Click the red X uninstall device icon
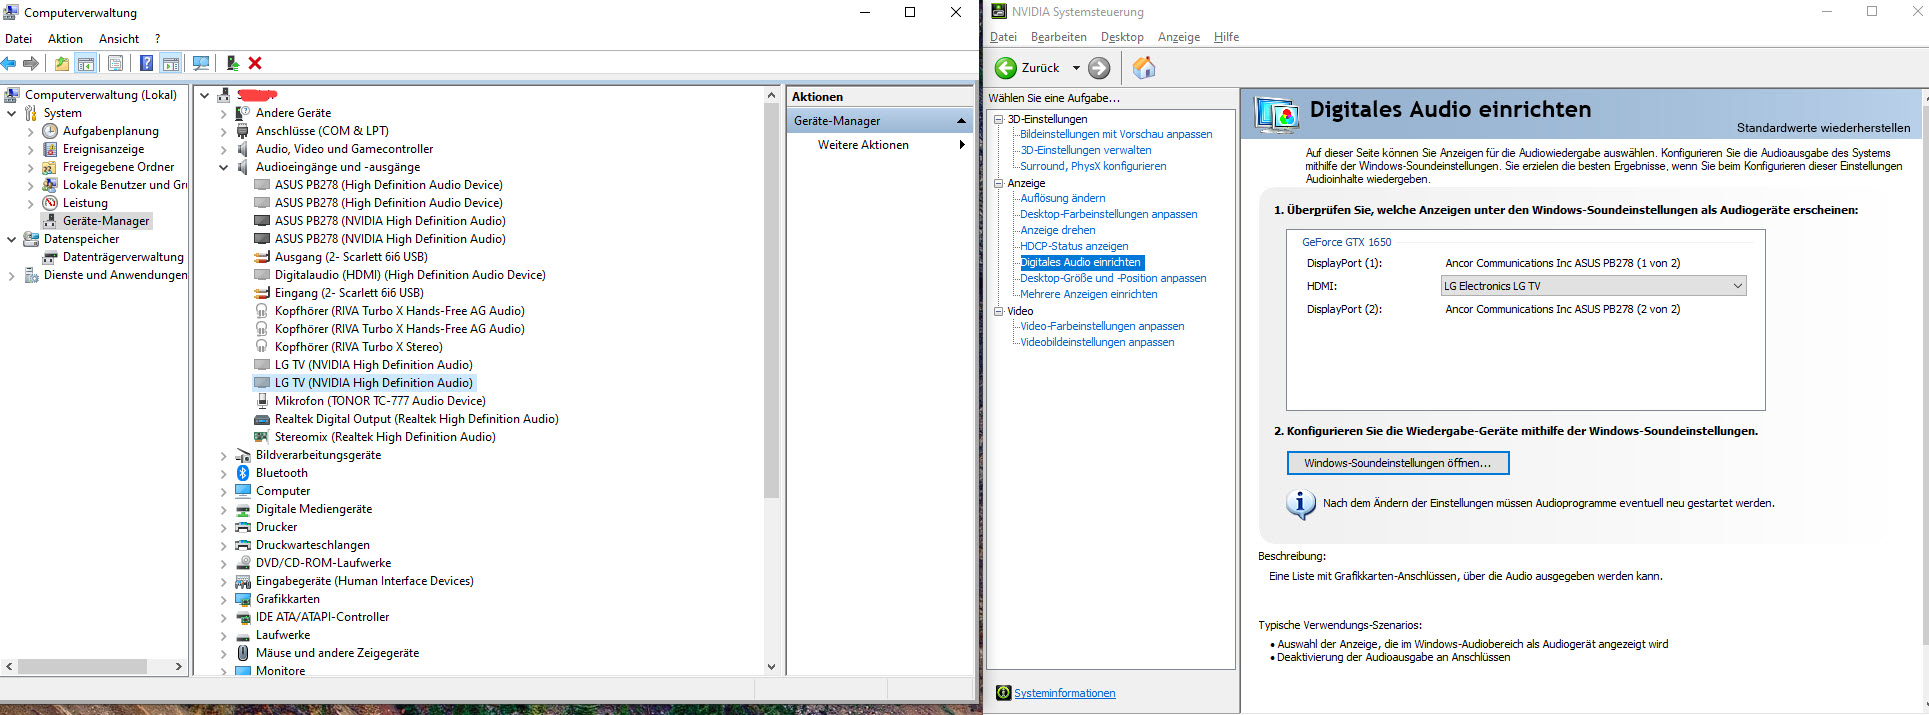 tap(255, 63)
